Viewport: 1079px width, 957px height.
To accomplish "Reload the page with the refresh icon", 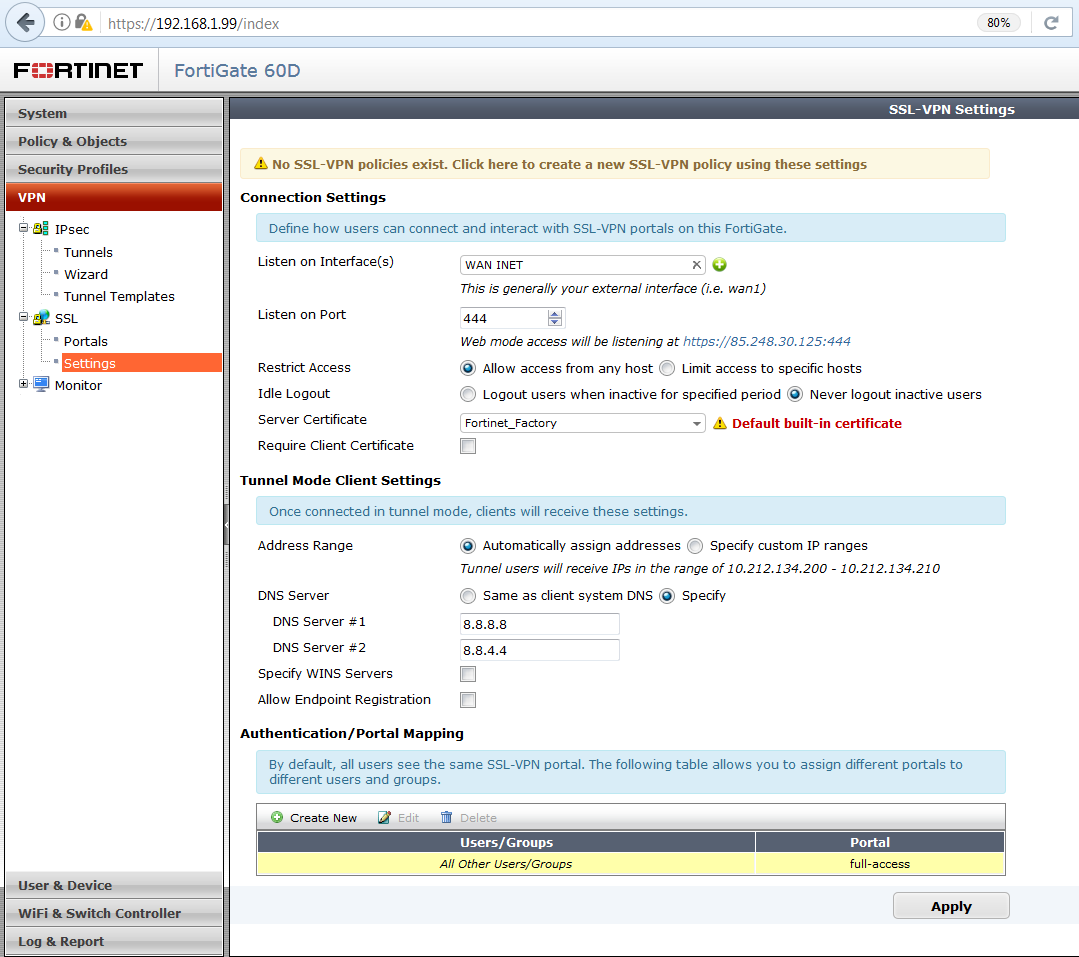I will pyautogui.click(x=1051, y=23).
